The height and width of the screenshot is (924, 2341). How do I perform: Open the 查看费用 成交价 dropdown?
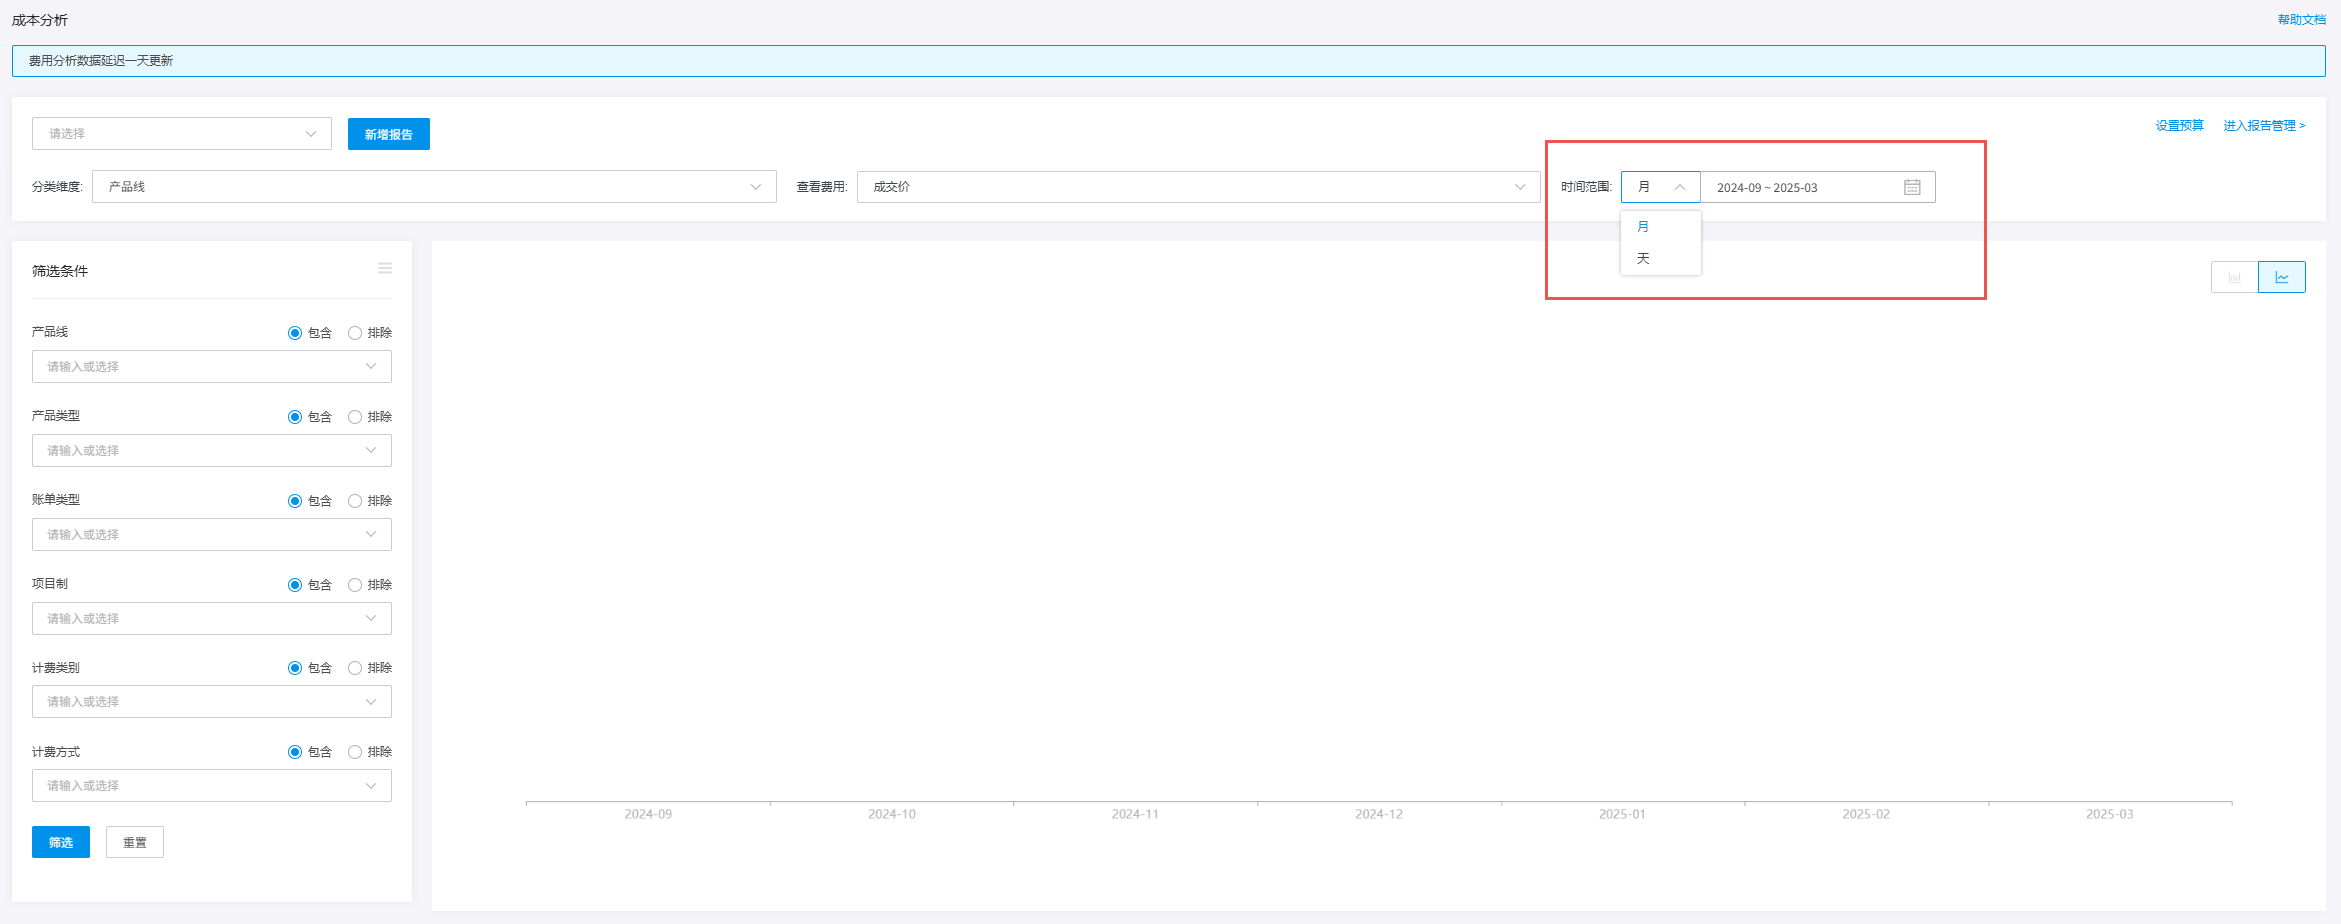pyautogui.click(x=1198, y=187)
